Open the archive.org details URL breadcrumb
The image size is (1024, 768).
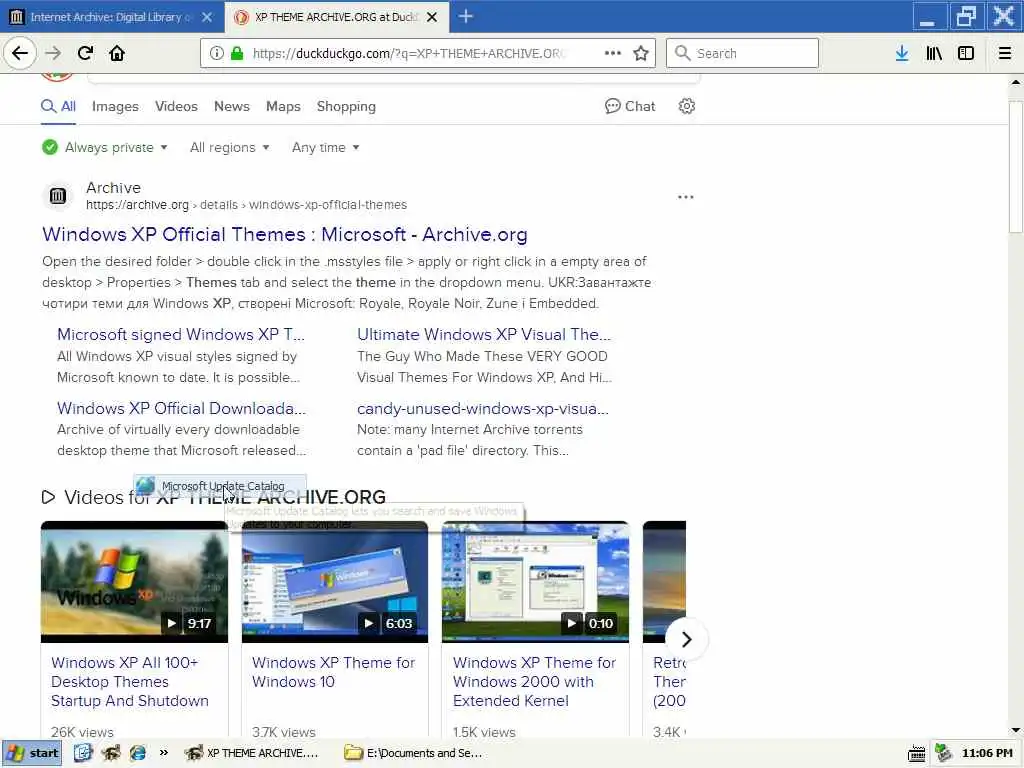coord(246,205)
